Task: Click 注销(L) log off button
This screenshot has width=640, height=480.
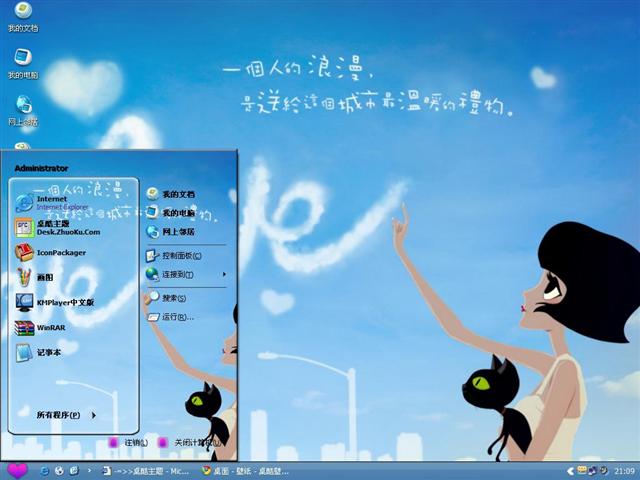Action: (128, 442)
